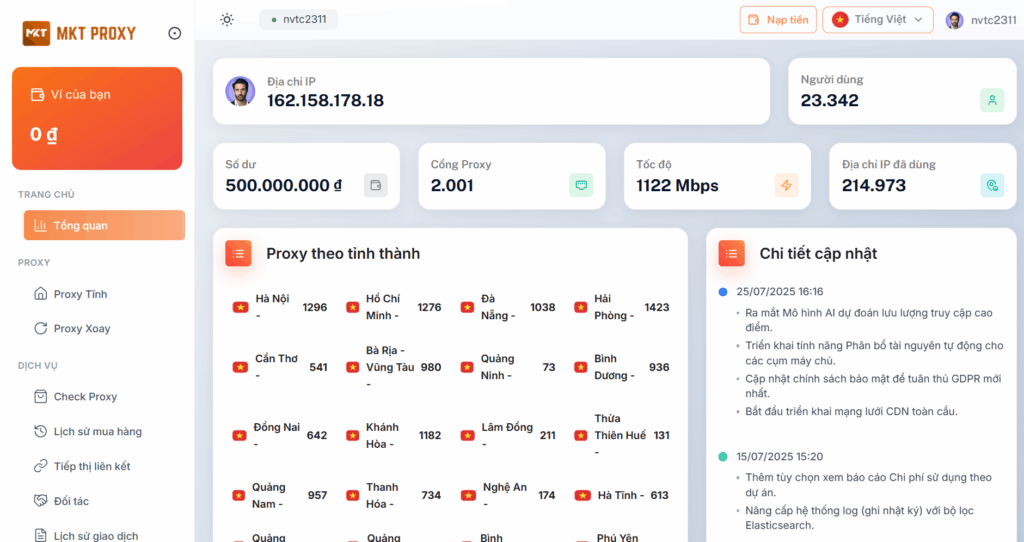Image resolution: width=1024 pixels, height=542 pixels.
Task: Open Lịch sử mua hàng page
Action: 97,432
